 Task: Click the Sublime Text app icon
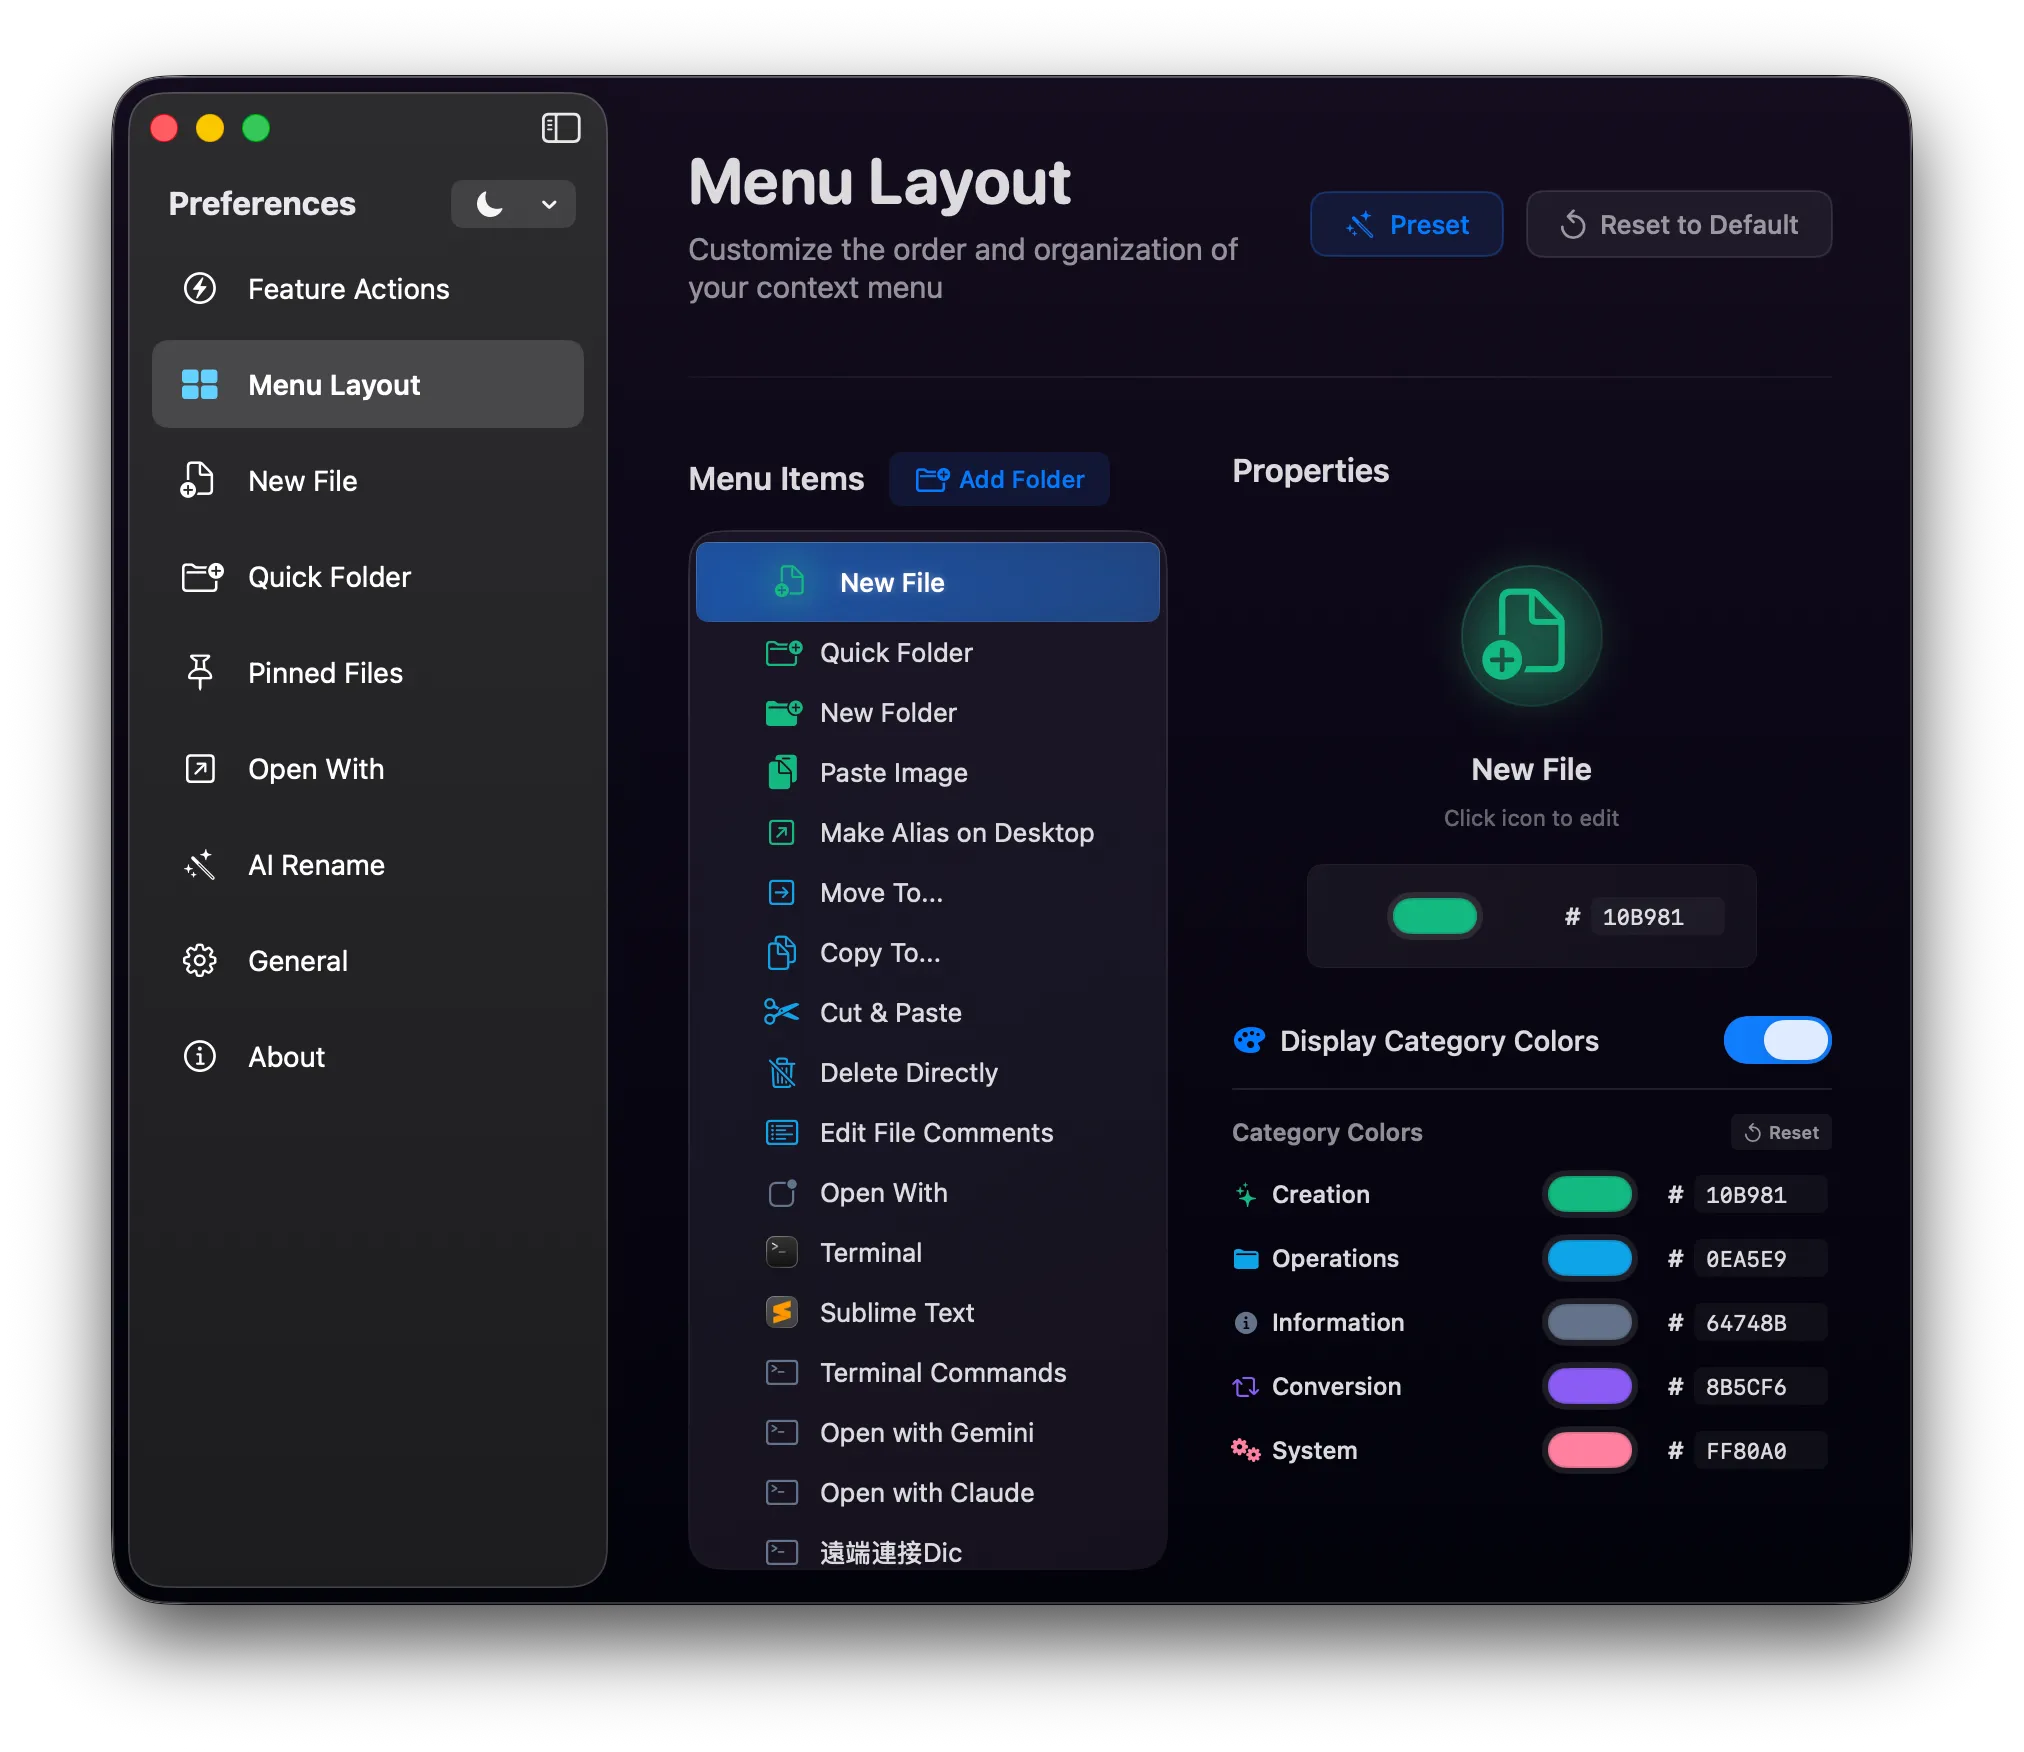coord(781,1312)
